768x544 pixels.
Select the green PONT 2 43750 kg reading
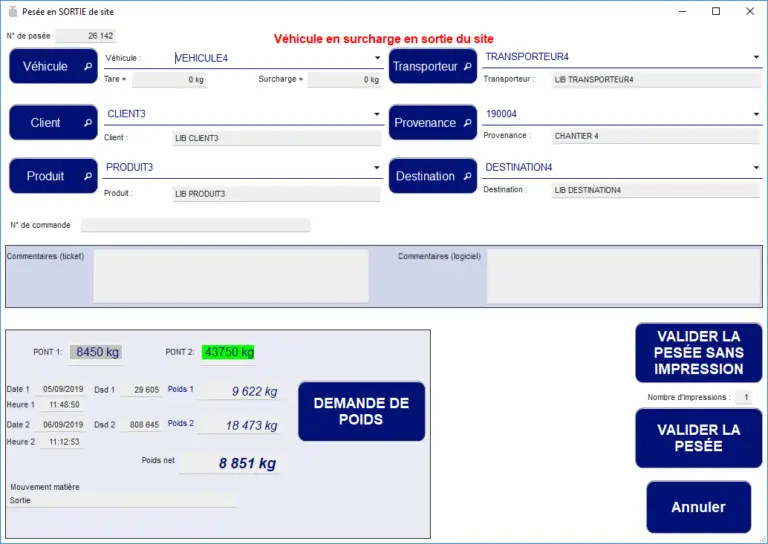click(228, 352)
